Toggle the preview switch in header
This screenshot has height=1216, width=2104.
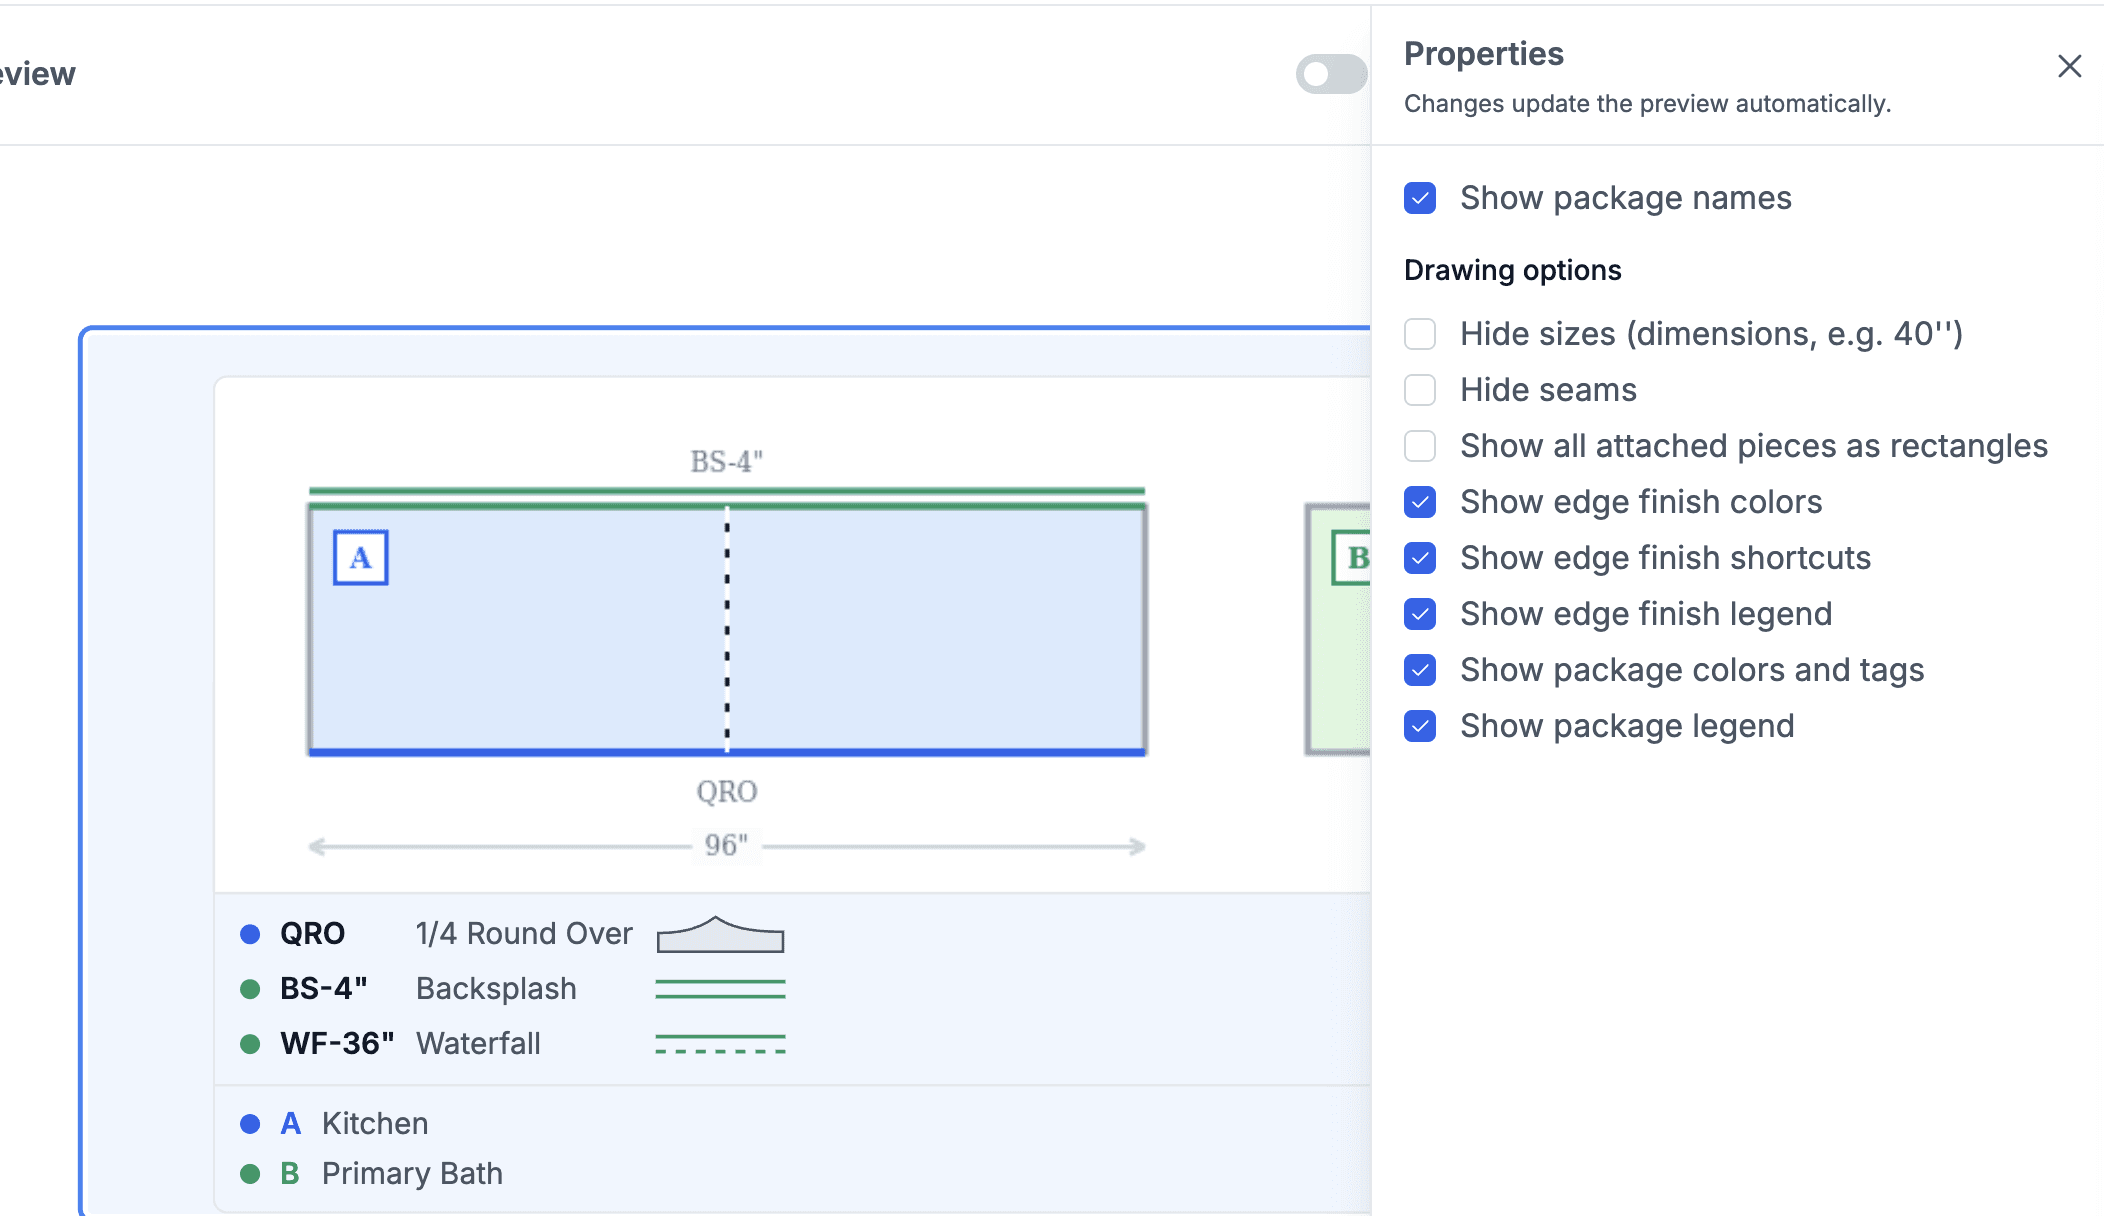1331,74
